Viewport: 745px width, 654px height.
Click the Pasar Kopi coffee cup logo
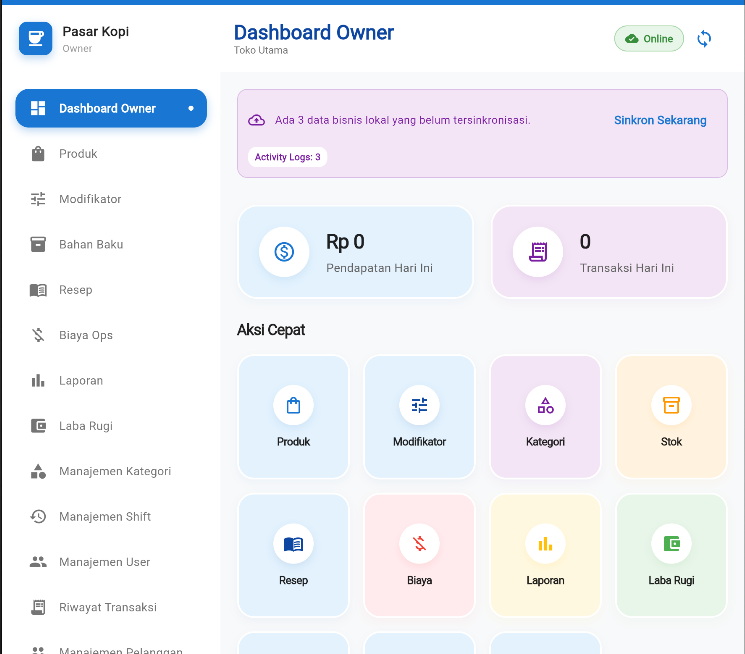tap(36, 38)
